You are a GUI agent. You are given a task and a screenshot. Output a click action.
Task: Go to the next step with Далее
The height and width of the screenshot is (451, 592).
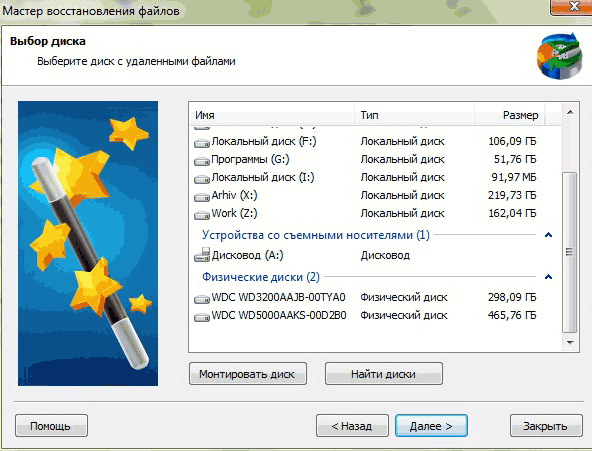click(431, 426)
